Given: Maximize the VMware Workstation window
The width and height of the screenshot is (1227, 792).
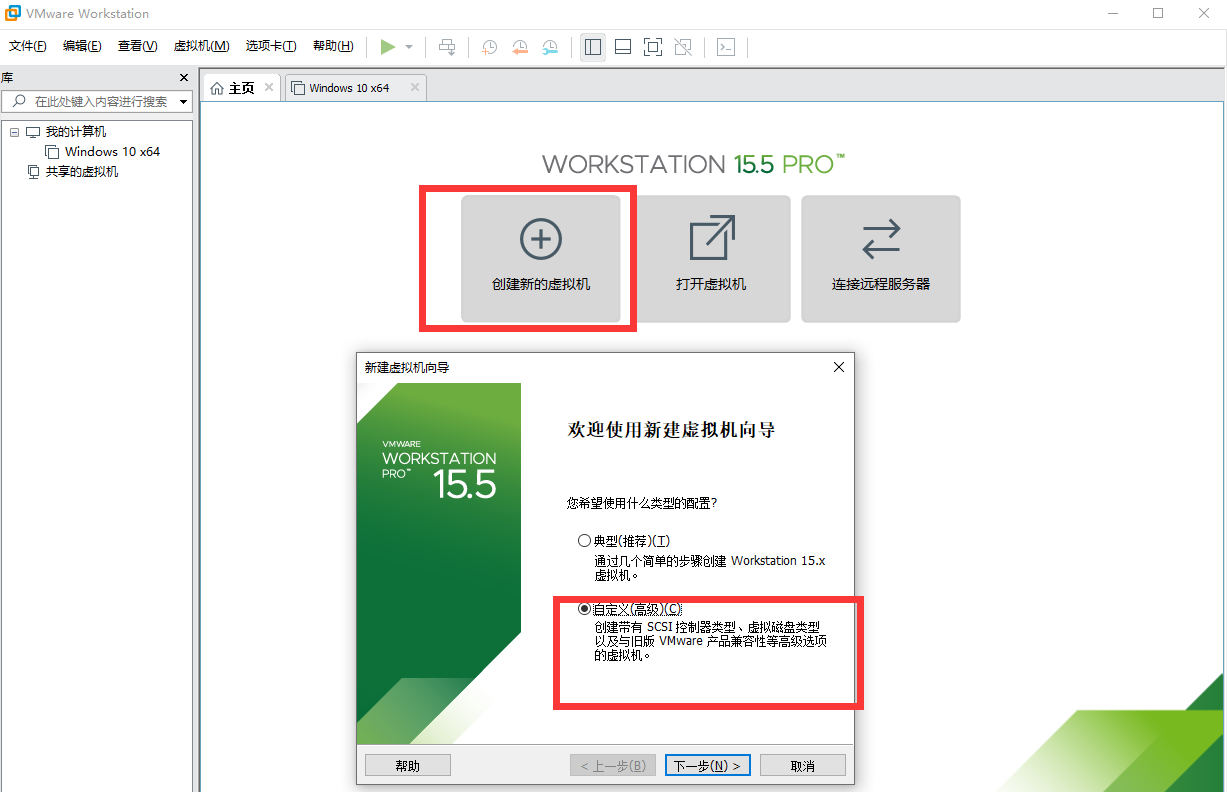Looking at the screenshot, I should [1158, 13].
